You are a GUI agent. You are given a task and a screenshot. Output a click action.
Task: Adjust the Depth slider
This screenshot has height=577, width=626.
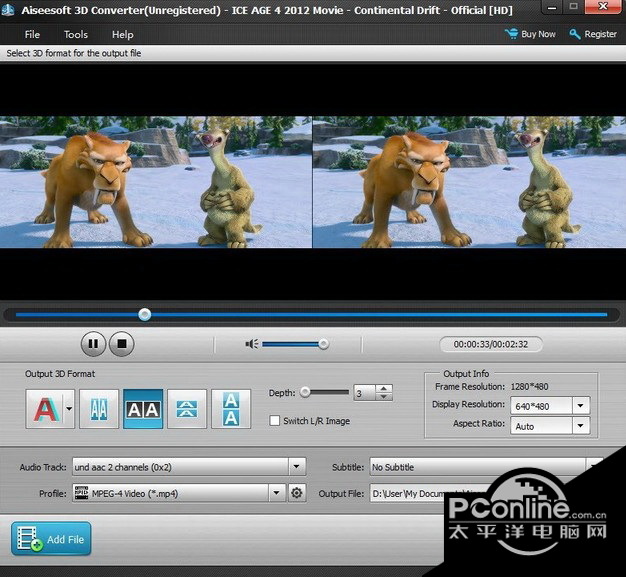coord(325,392)
